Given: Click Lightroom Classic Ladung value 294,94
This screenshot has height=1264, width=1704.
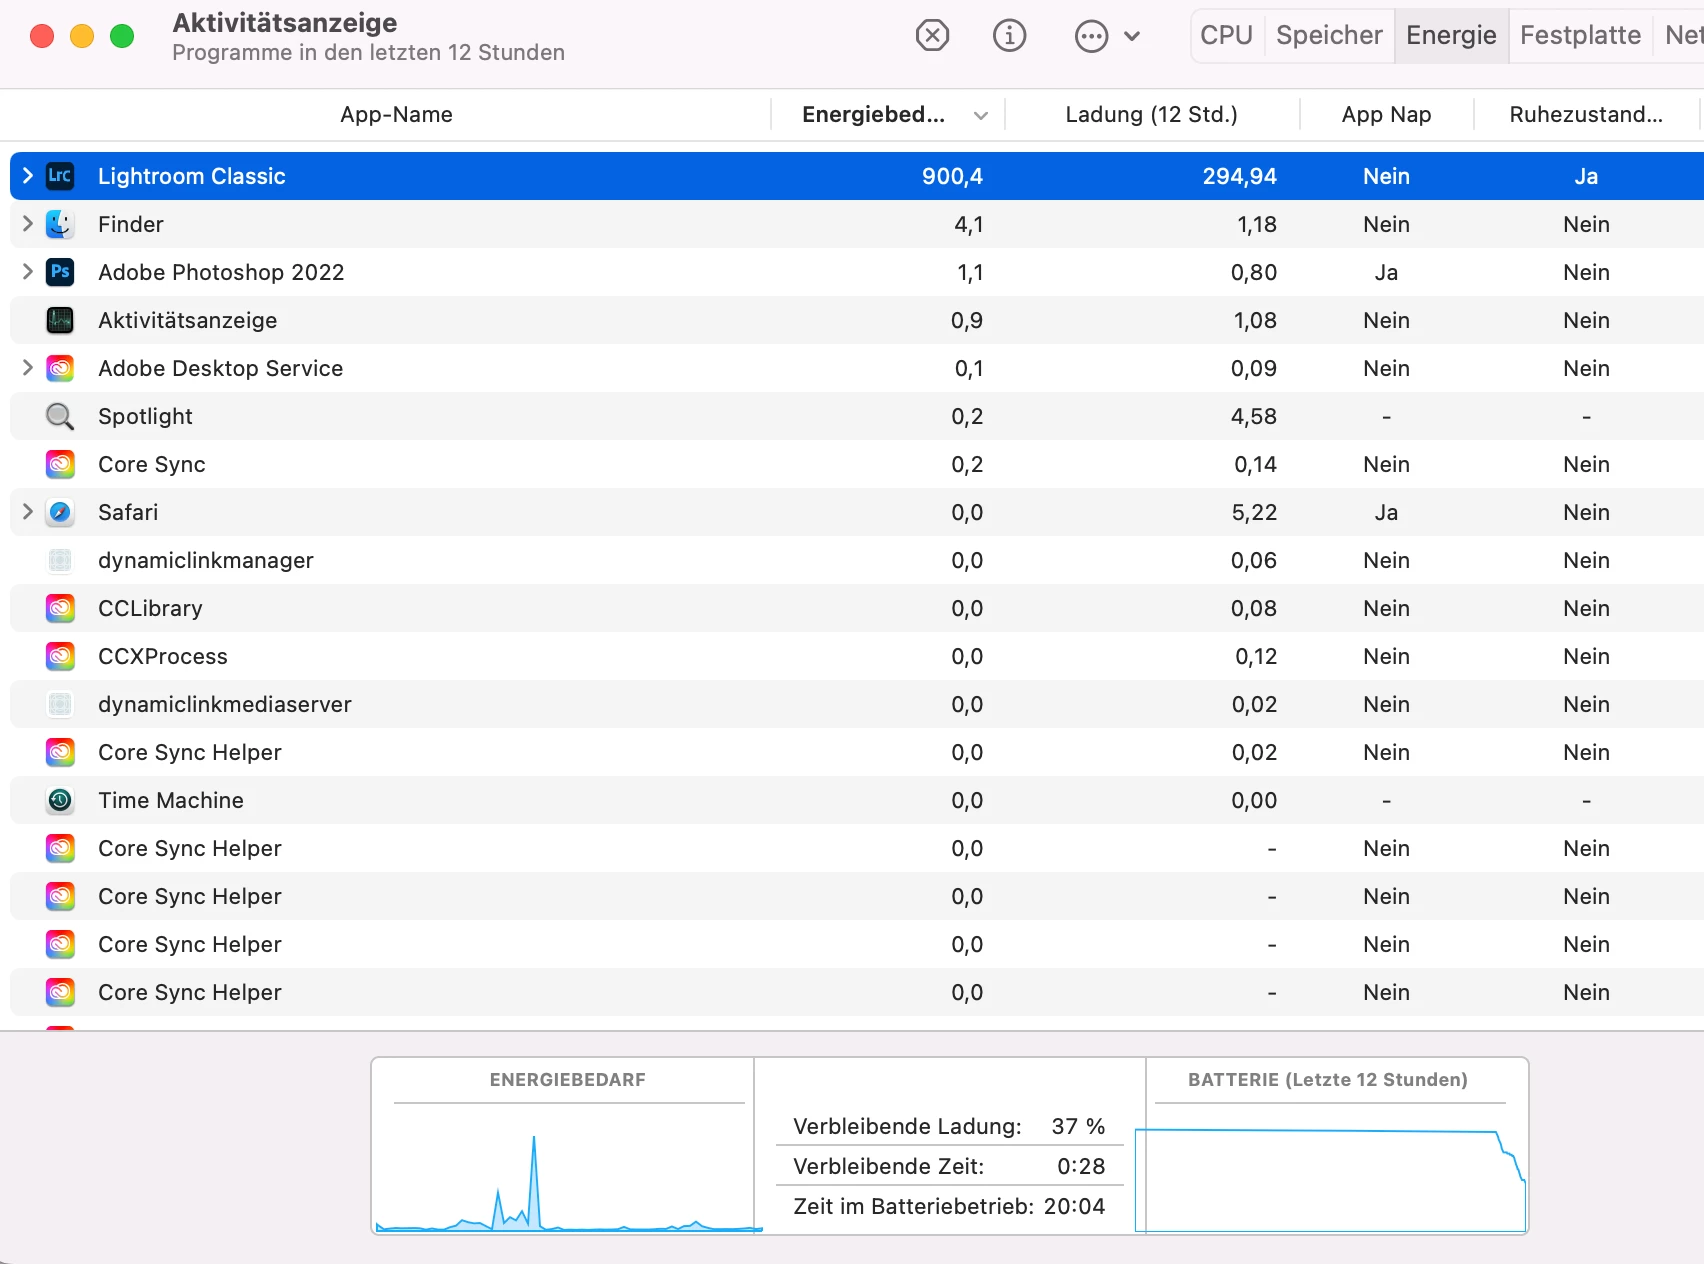Looking at the screenshot, I should coord(1239,176).
